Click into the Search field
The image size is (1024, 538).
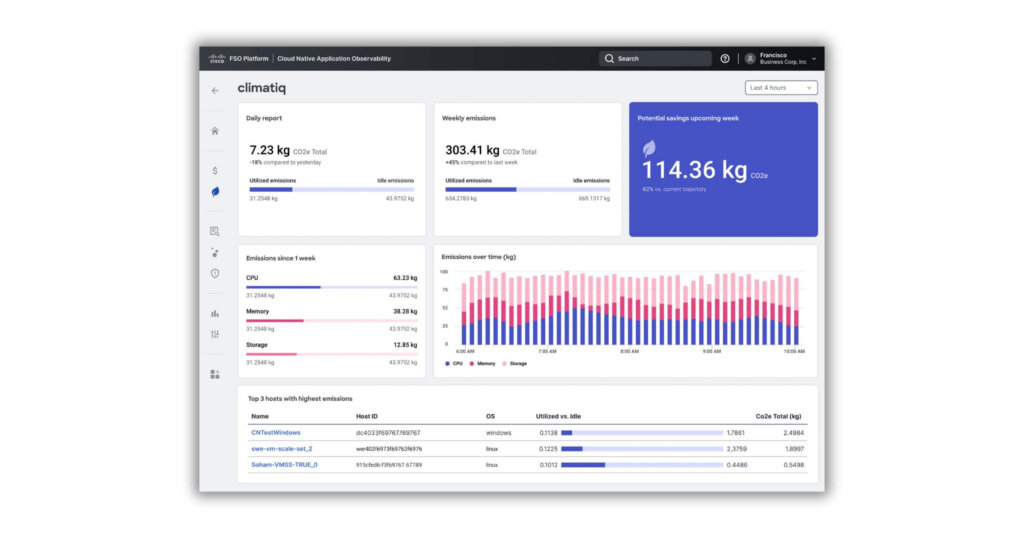coord(656,59)
